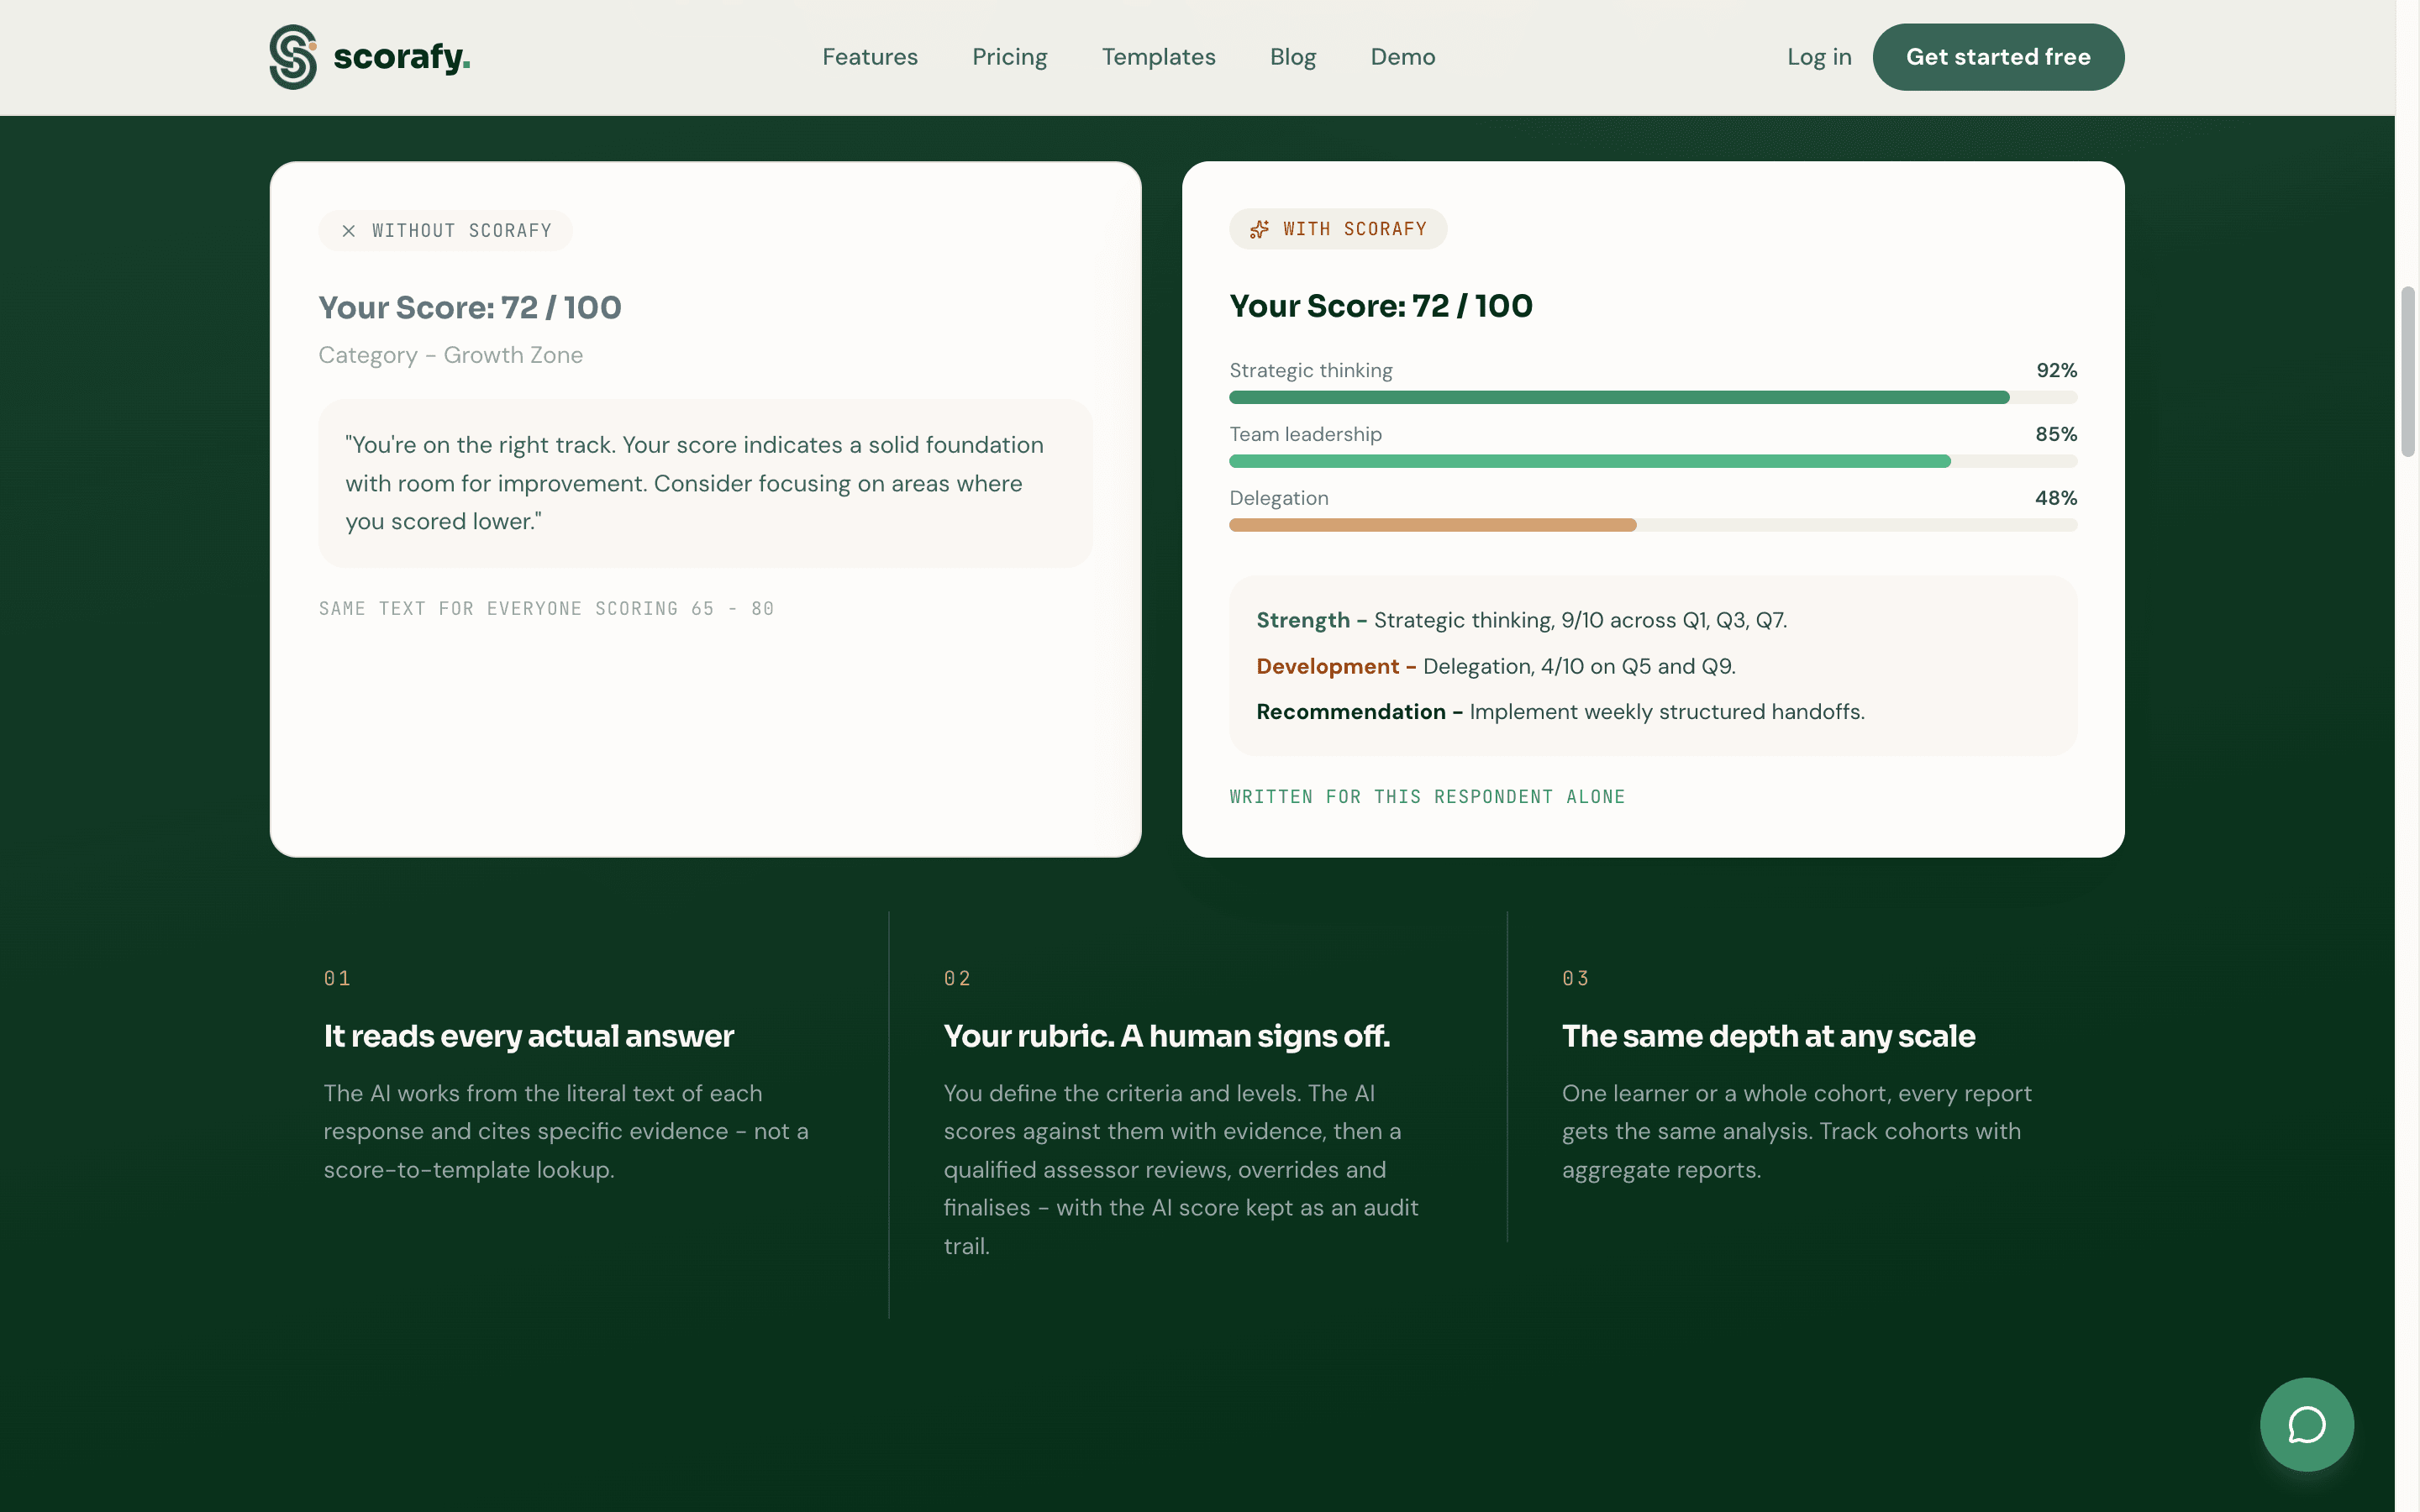Viewport: 2420px width, 1512px height.
Task: Click the step number 03
Action: pyautogui.click(x=1575, y=978)
